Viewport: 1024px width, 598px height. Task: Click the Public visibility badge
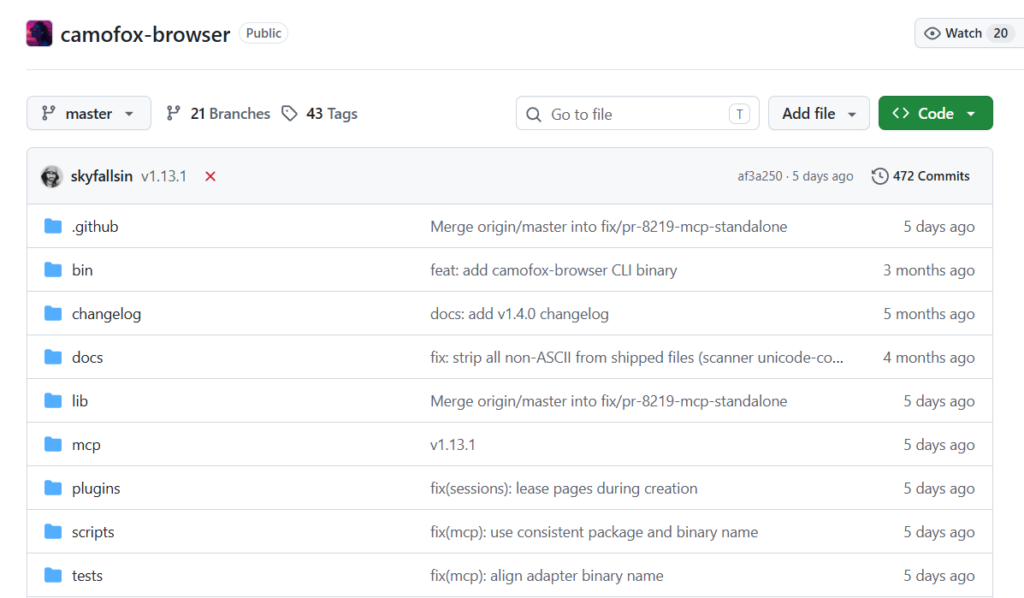263,33
